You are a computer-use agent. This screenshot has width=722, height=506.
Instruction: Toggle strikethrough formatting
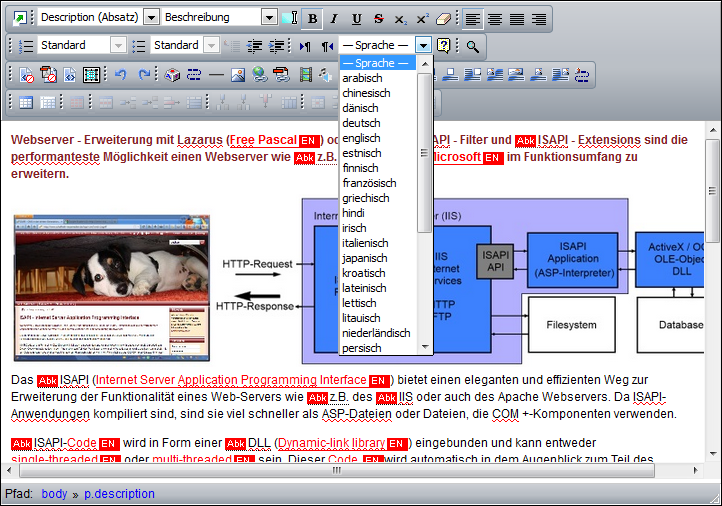pos(378,18)
